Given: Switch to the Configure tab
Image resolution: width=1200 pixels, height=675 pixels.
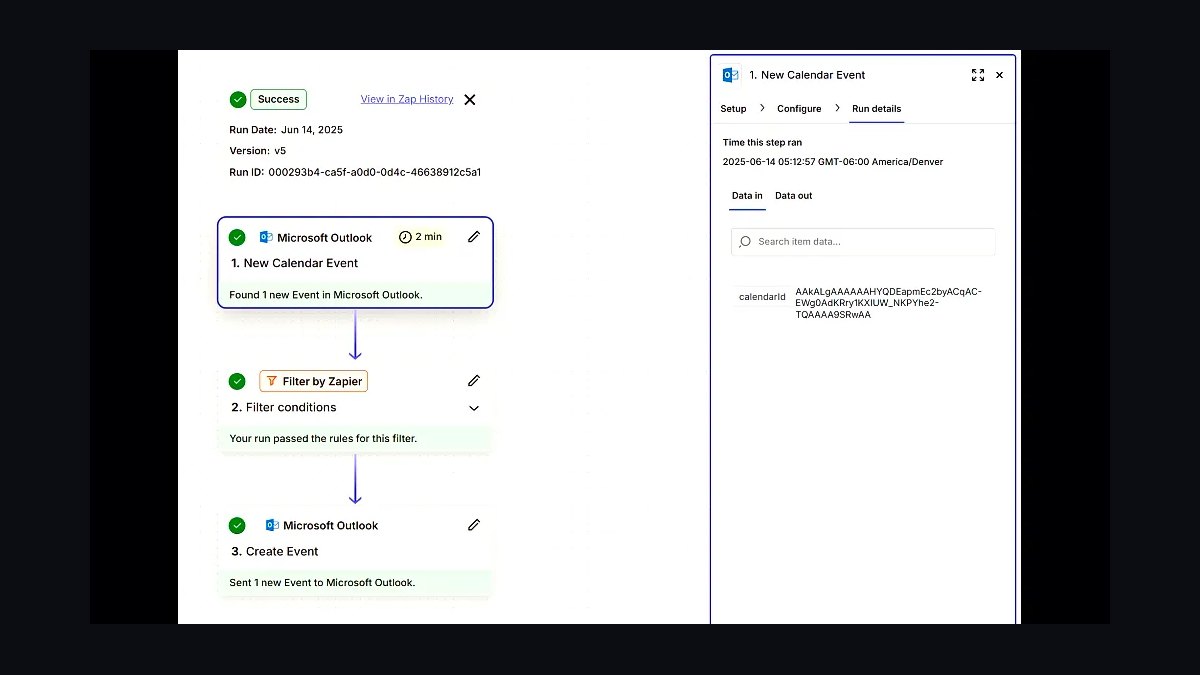Looking at the screenshot, I should click(x=799, y=109).
